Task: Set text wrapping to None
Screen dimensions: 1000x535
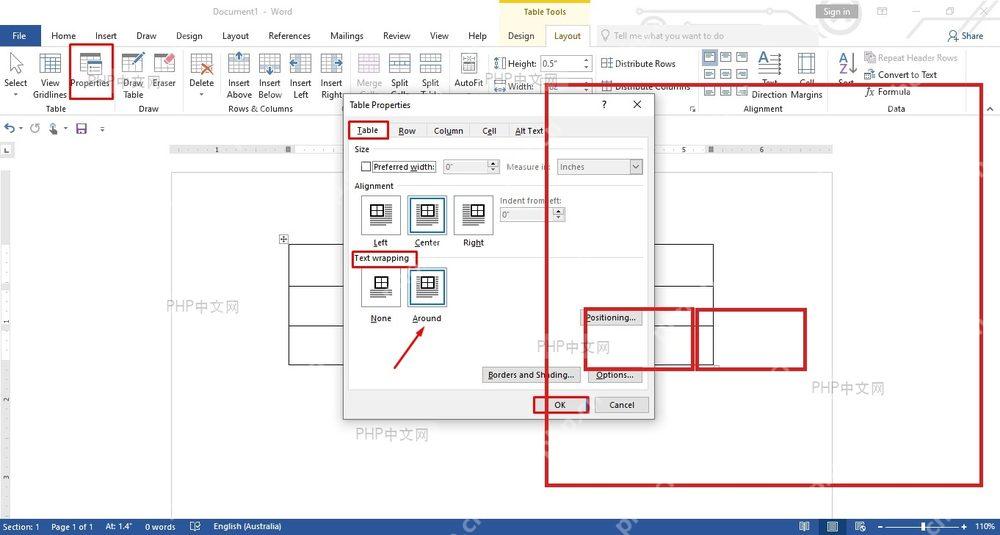Action: [381, 288]
